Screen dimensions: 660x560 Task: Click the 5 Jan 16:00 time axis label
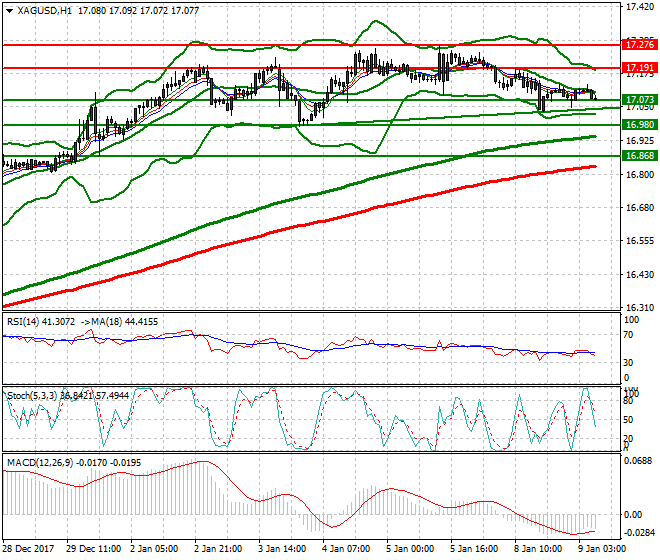(474, 549)
